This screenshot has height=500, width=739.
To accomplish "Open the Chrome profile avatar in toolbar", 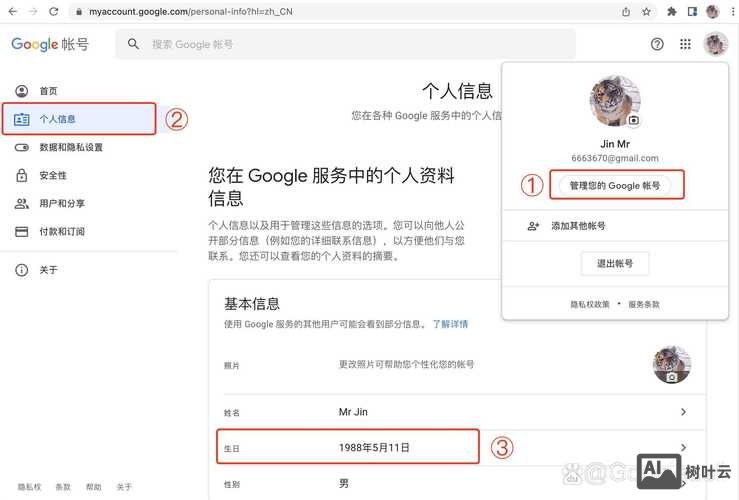I will (713, 11).
